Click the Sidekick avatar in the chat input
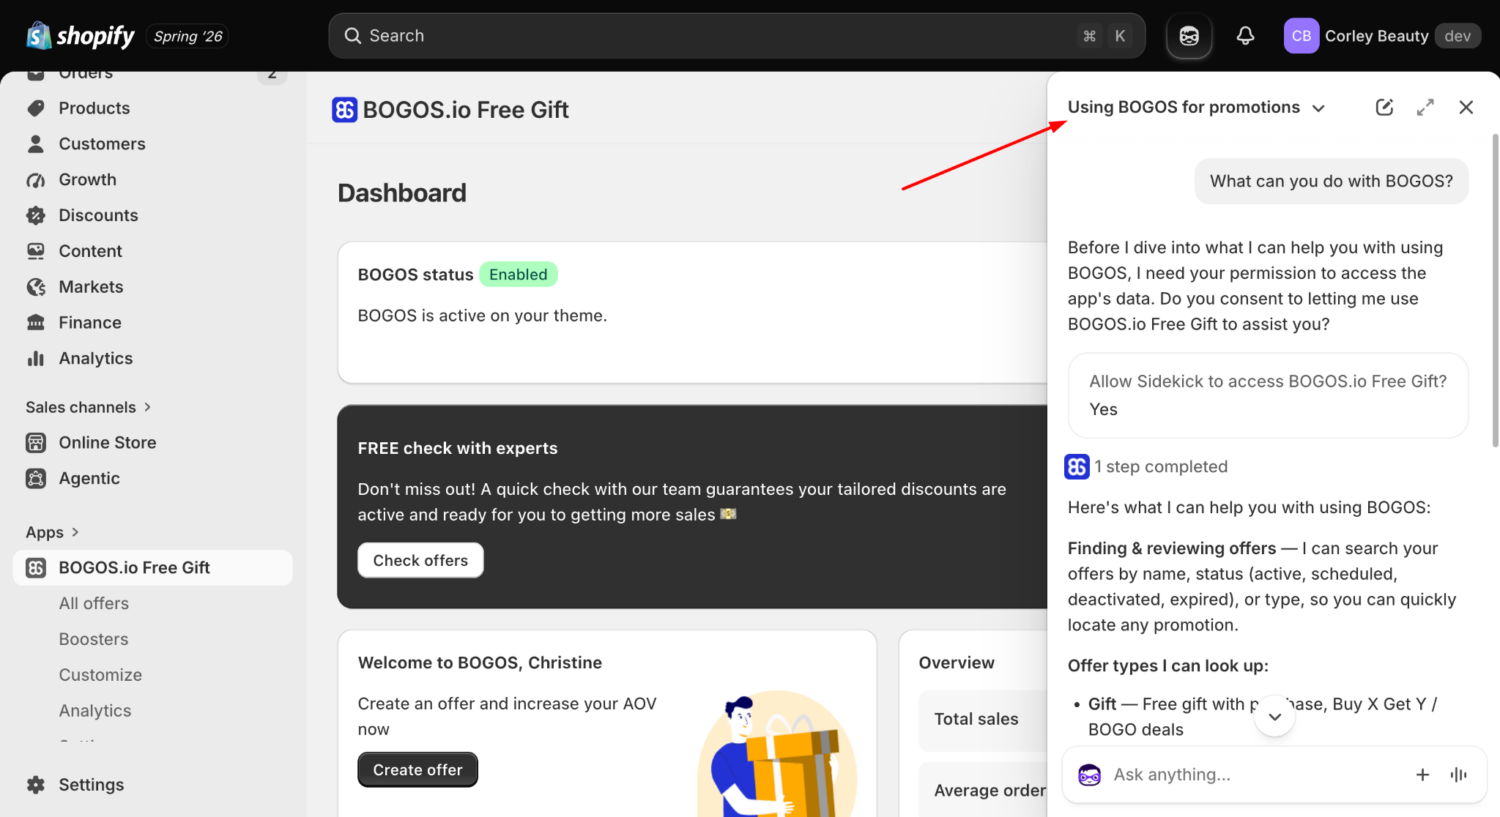Viewport: 1500px width, 817px height. (1089, 774)
